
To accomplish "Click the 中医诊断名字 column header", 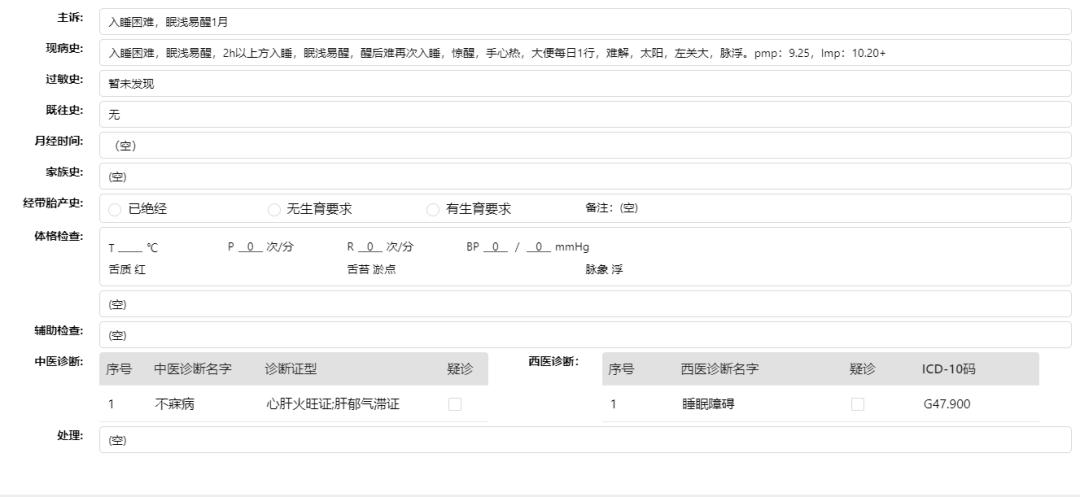I will point(193,369).
